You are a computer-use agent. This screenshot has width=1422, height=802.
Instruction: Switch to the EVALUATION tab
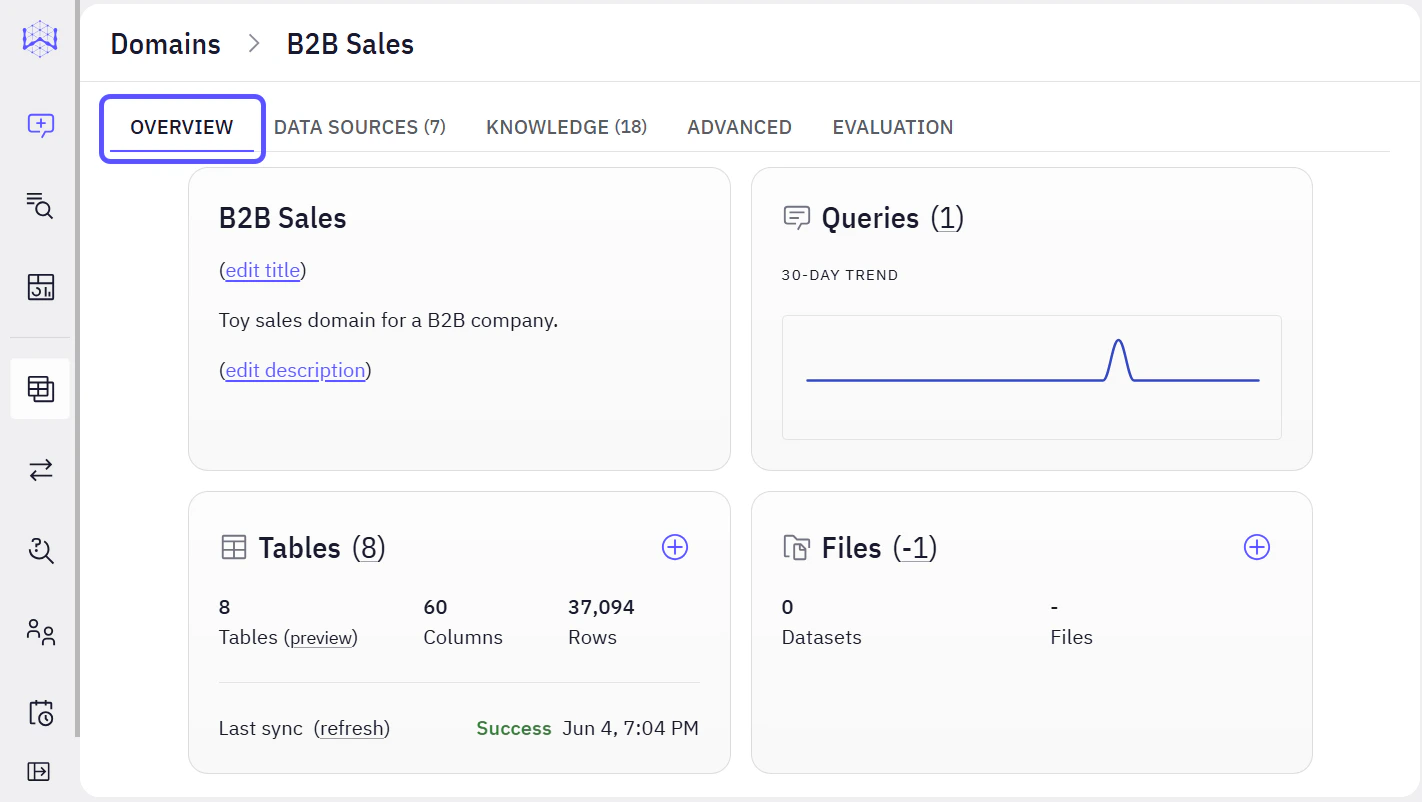coord(892,127)
